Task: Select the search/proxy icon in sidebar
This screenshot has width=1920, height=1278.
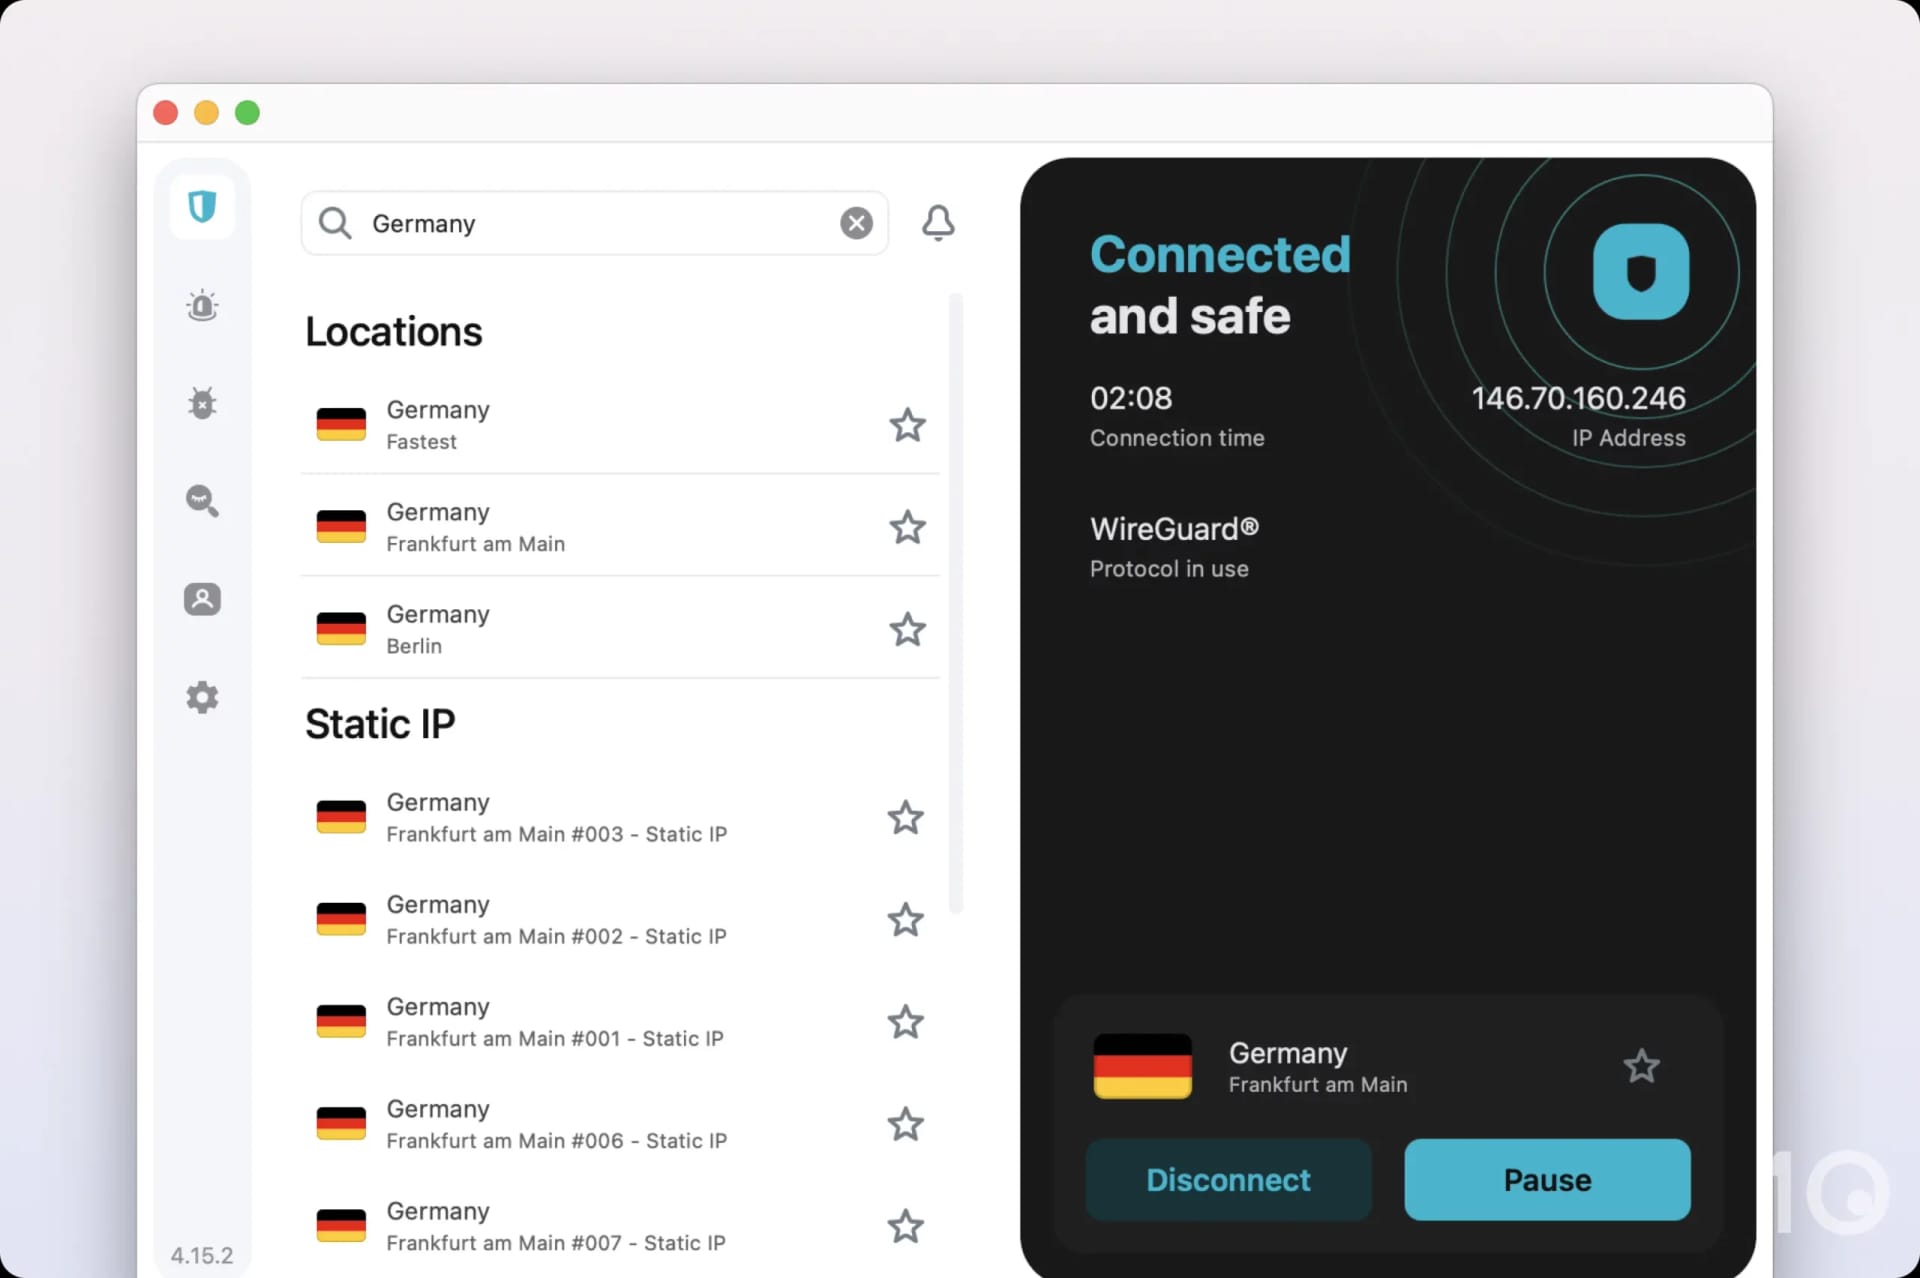Action: click(x=201, y=501)
